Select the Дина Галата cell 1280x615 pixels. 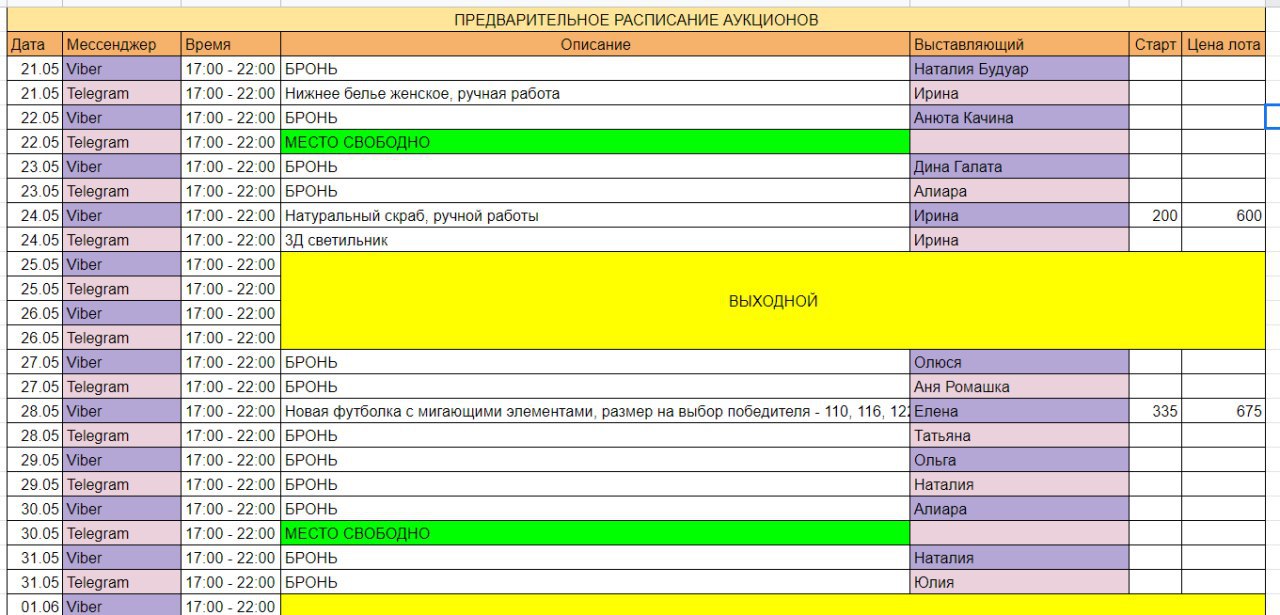[x=1020, y=167]
